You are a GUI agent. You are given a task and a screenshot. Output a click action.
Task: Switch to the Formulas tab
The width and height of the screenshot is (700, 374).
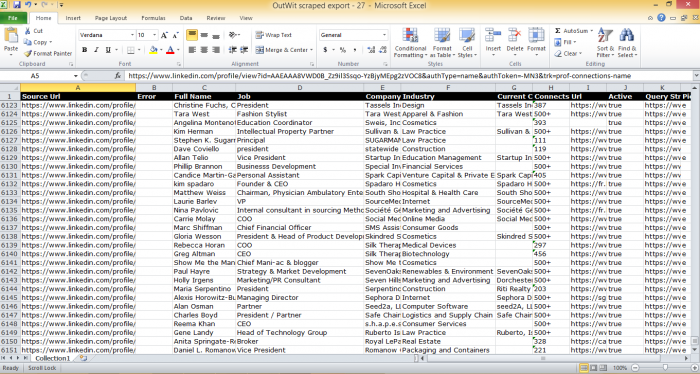[x=153, y=18]
